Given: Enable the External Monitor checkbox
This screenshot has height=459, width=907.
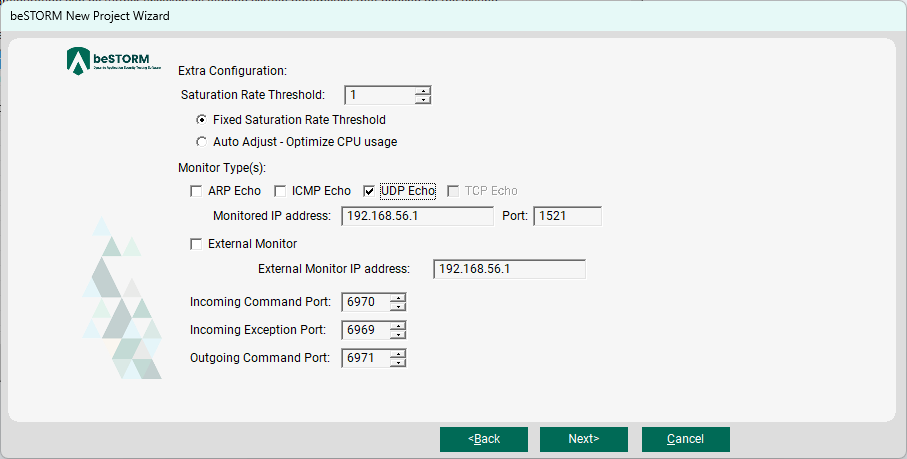Looking at the screenshot, I should (196, 243).
